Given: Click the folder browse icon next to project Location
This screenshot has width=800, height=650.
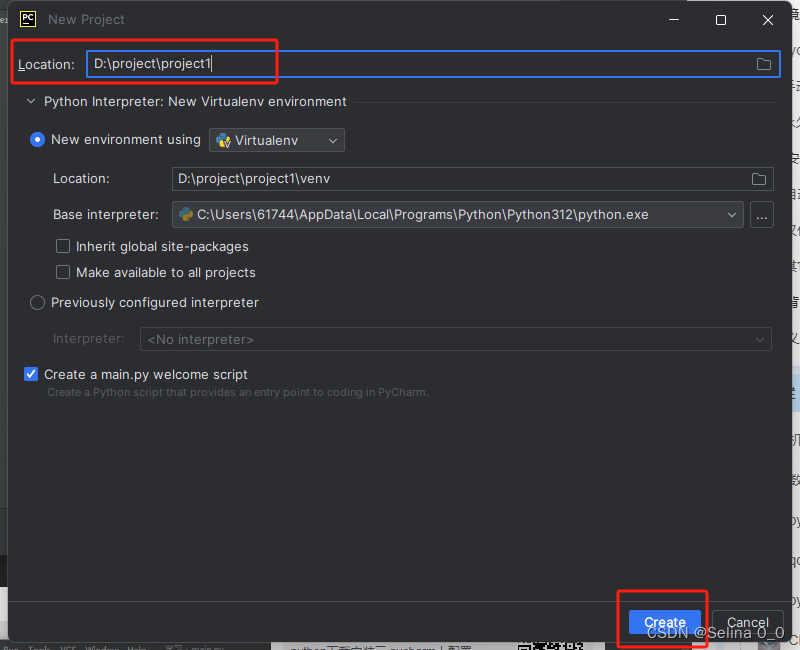Looking at the screenshot, I should (x=764, y=63).
